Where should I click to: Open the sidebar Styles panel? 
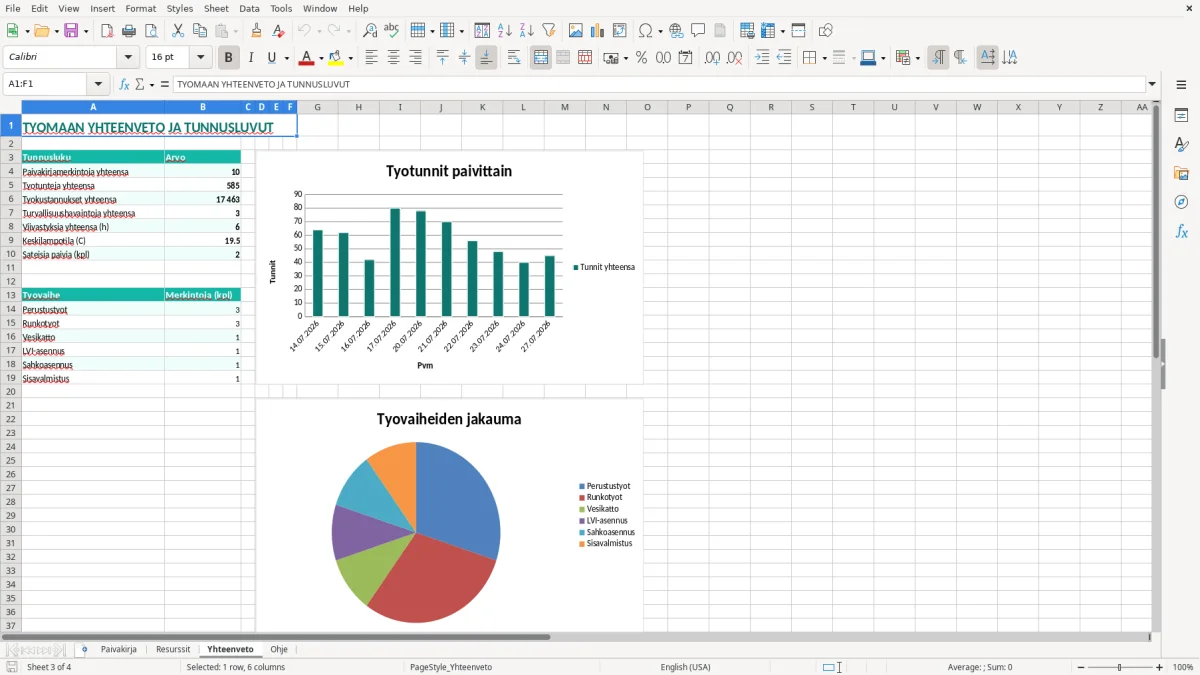(x=1181, y=145)
